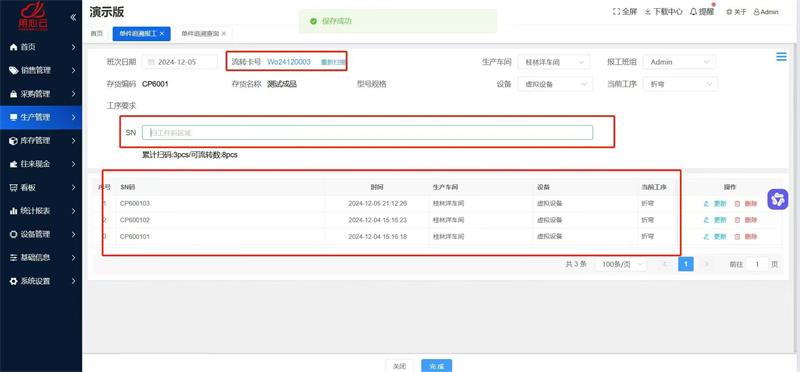Expand the 销售管理 menu chevron
The image size is (800, 372).
pyautogui.click(x=73, y=70)
